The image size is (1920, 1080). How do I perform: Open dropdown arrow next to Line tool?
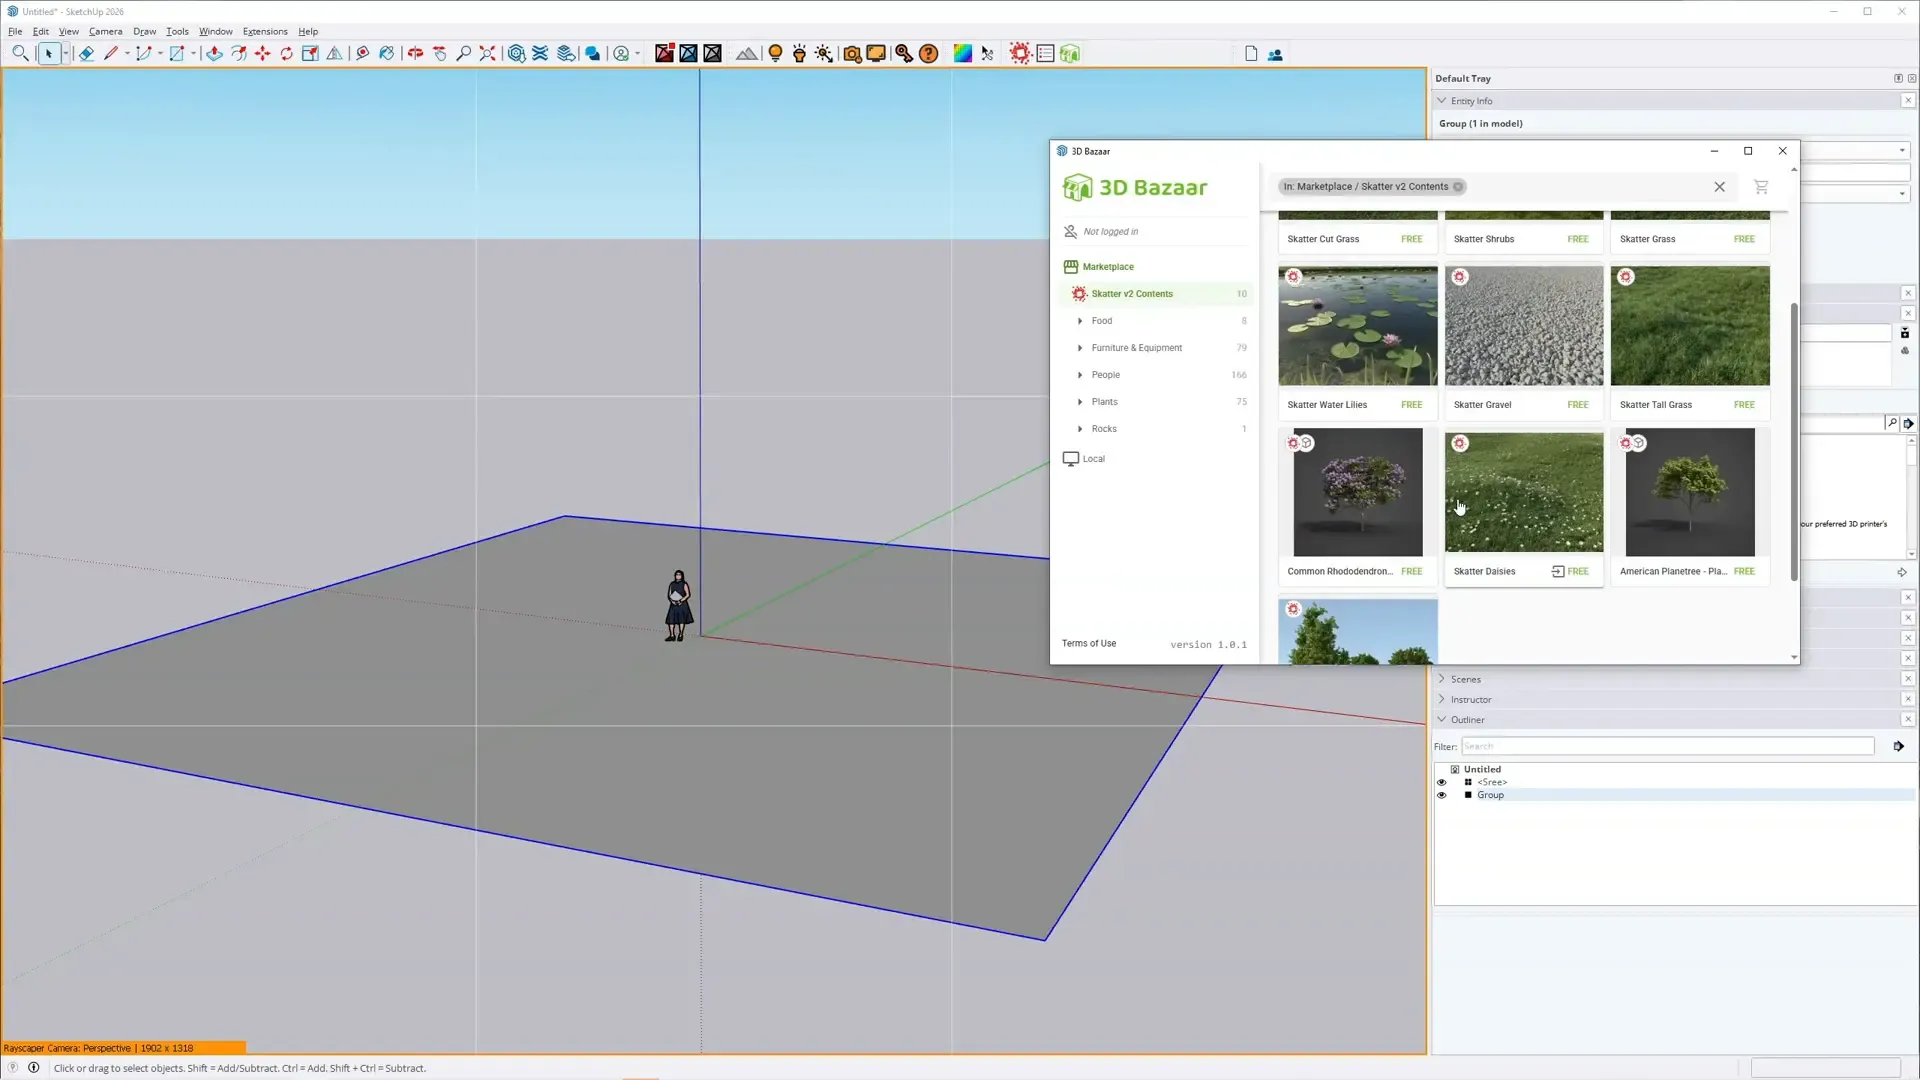(127, 54)
